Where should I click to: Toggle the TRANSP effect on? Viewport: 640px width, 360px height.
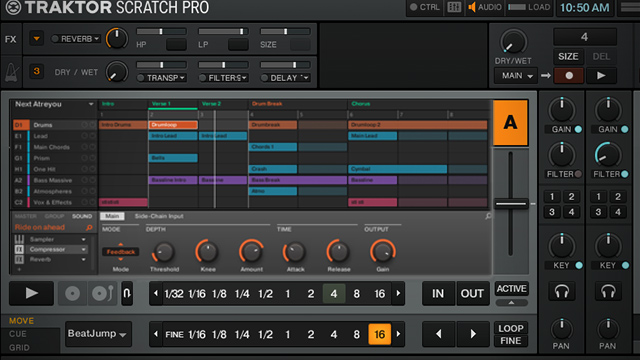141,78
